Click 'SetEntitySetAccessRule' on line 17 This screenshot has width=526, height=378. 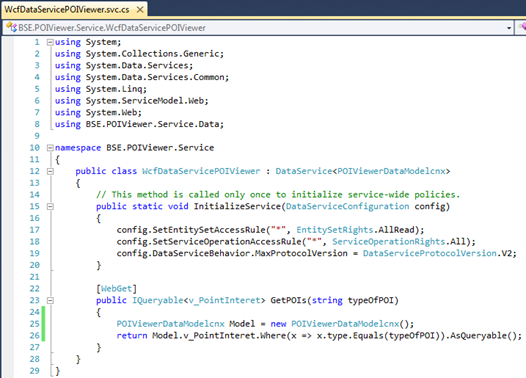click(209, 230)
